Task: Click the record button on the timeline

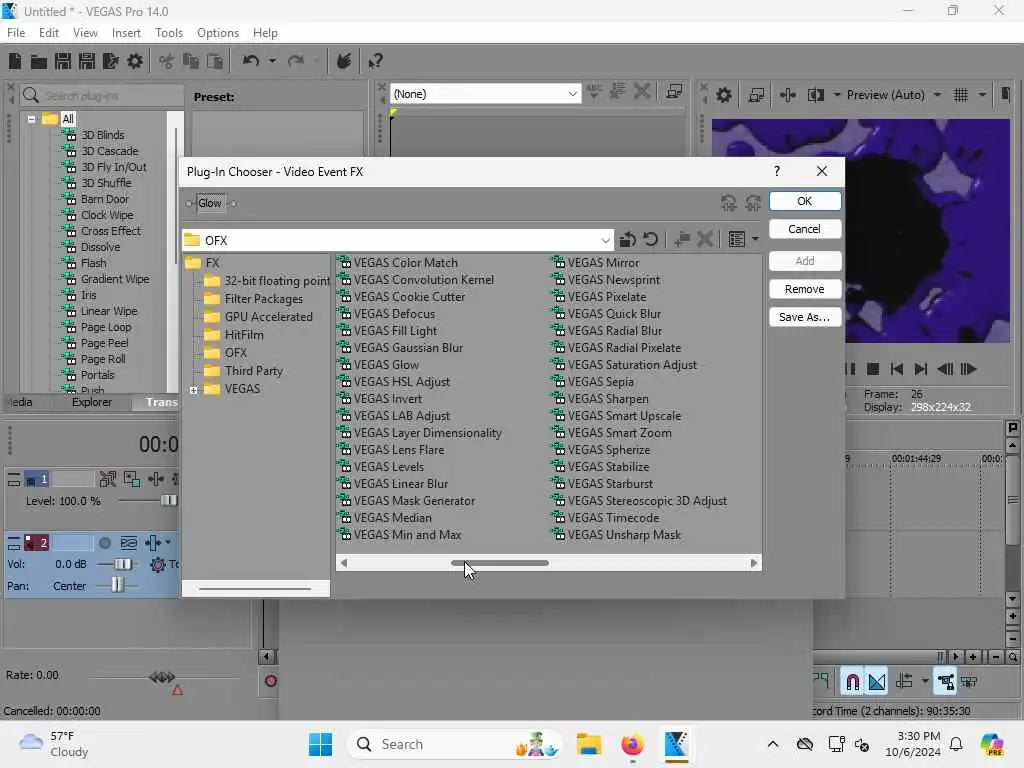Action: pyautogui.click(x=270, y=681)
